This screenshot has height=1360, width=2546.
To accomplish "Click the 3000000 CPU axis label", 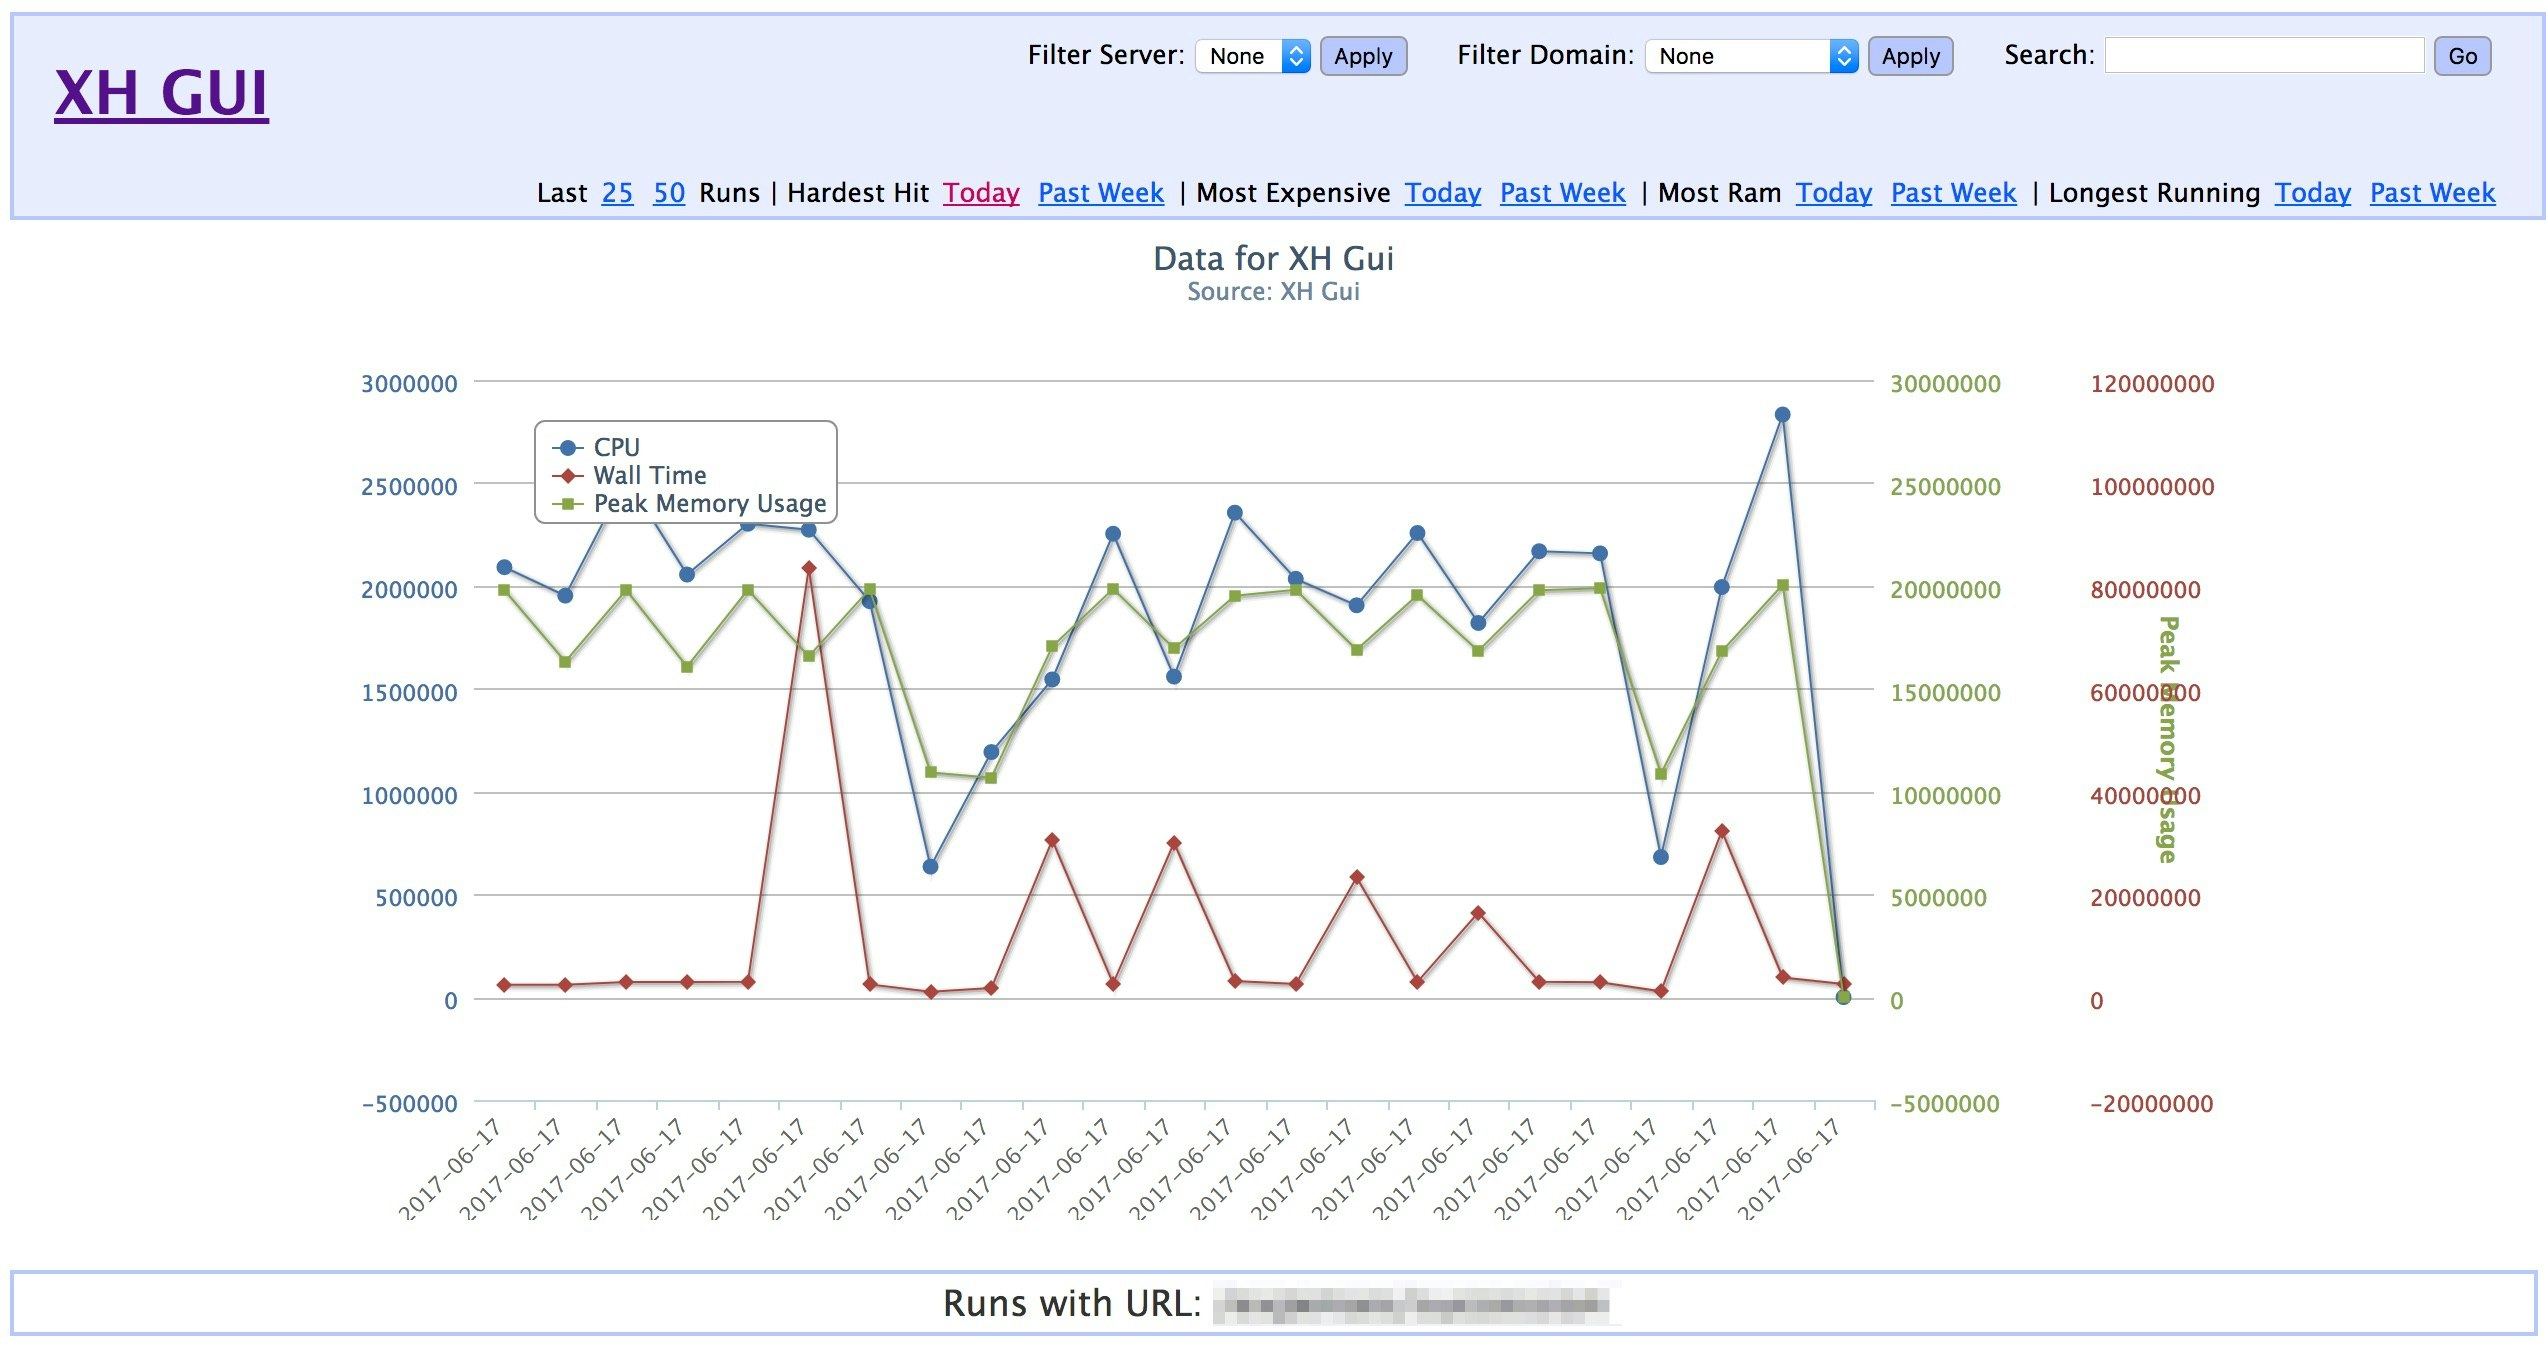I will pyautogui.click(x=409, y=383).
